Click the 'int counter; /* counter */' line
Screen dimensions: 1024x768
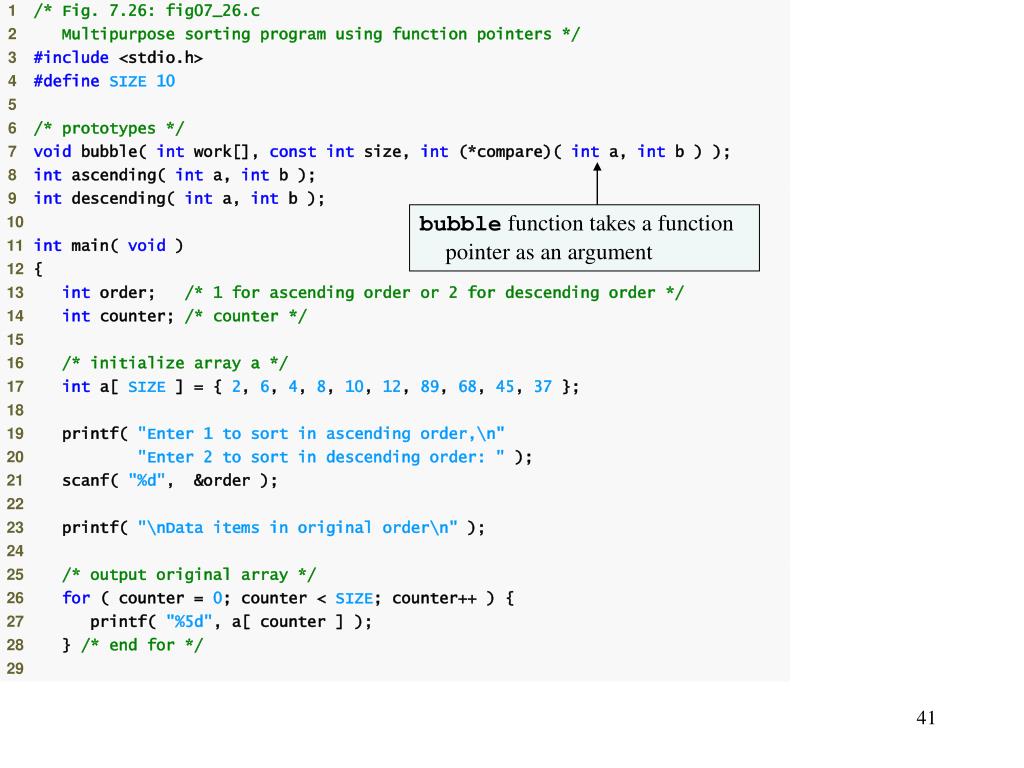(x=184, y=316)
